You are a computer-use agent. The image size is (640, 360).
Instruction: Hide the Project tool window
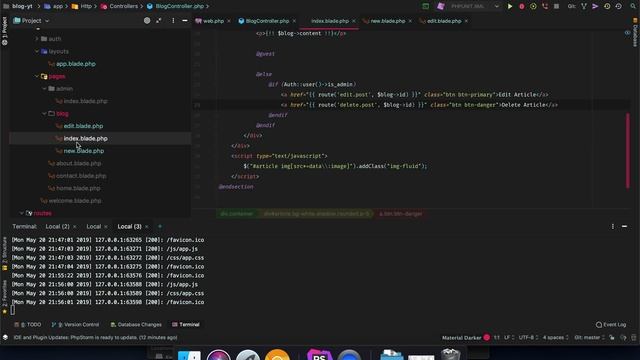point(185,20)
